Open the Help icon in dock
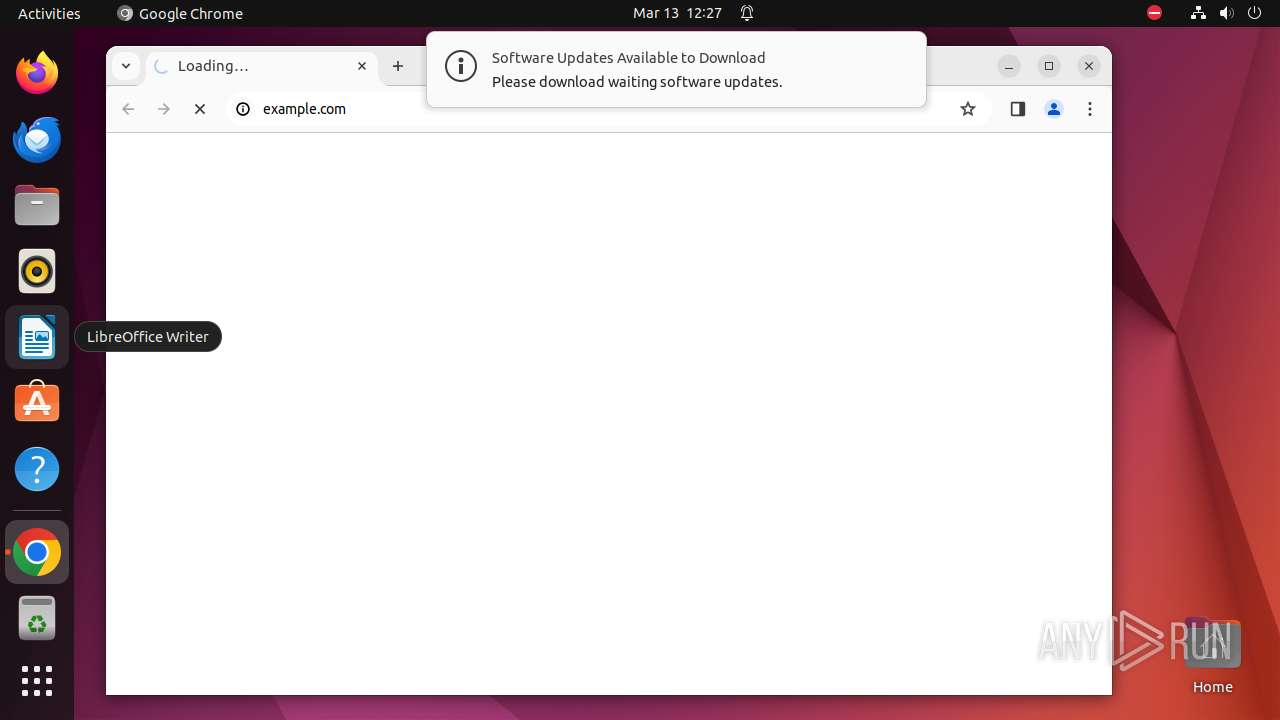The image size is (1280, 720). point(37,469)
